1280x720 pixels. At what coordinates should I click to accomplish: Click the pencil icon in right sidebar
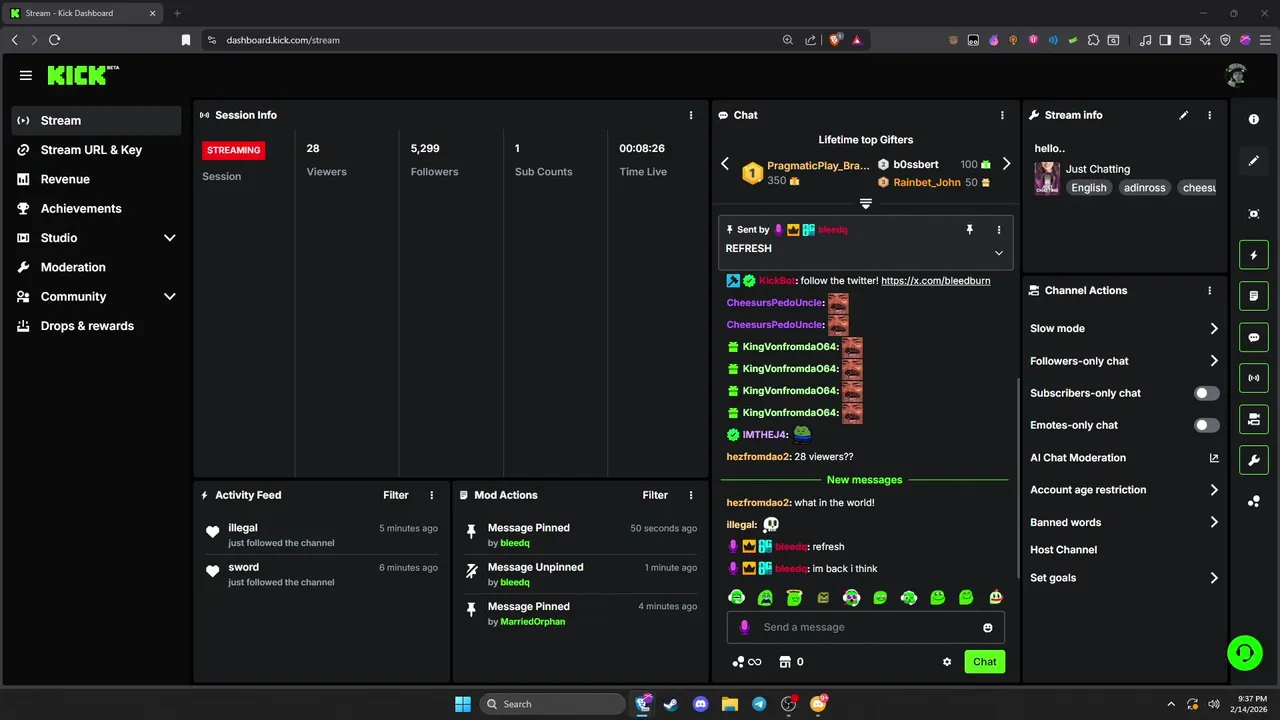pyautogui.click(x=1254, y=160)
